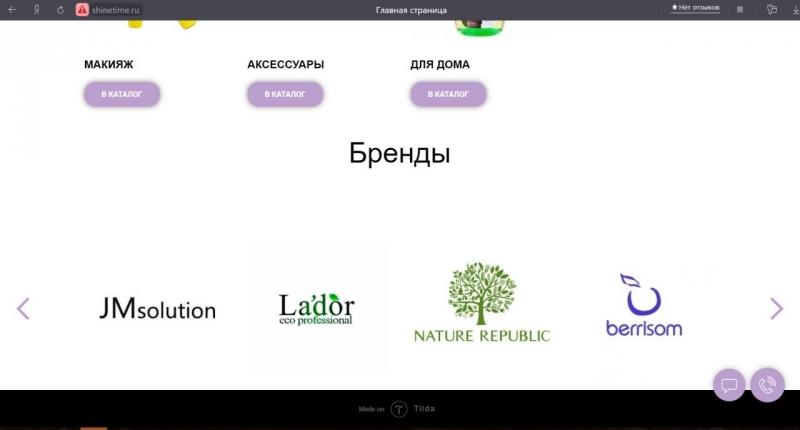
Task: Click the АКСЕССУАРЫ category heading
Action: [x=286, y=64]
